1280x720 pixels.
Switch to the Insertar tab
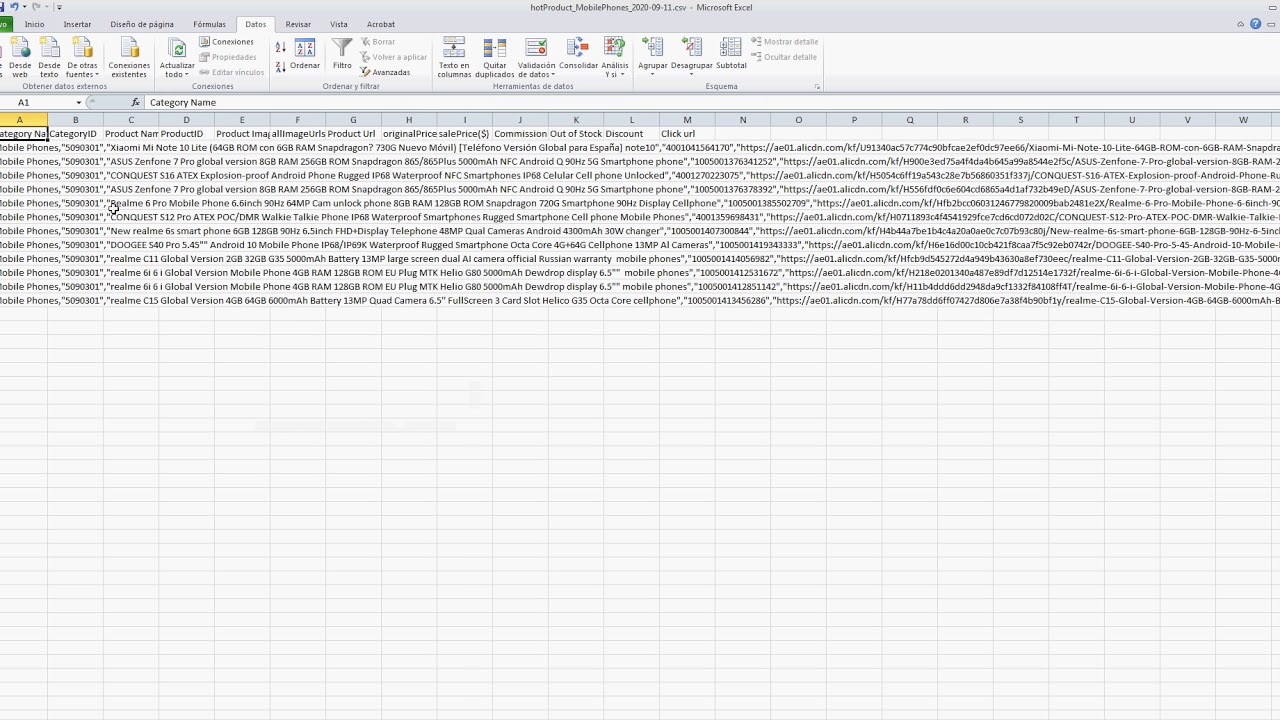[x=77, y=24]
